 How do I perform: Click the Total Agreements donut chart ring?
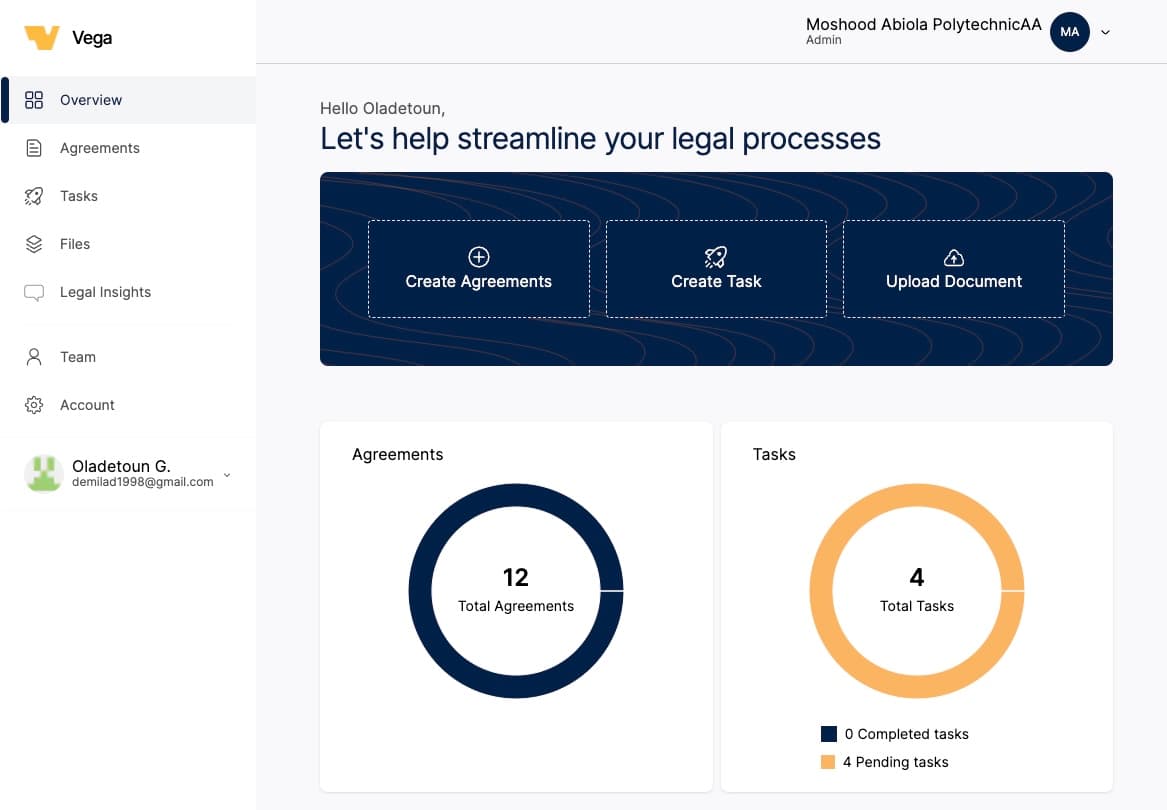[x=420, y=591]
